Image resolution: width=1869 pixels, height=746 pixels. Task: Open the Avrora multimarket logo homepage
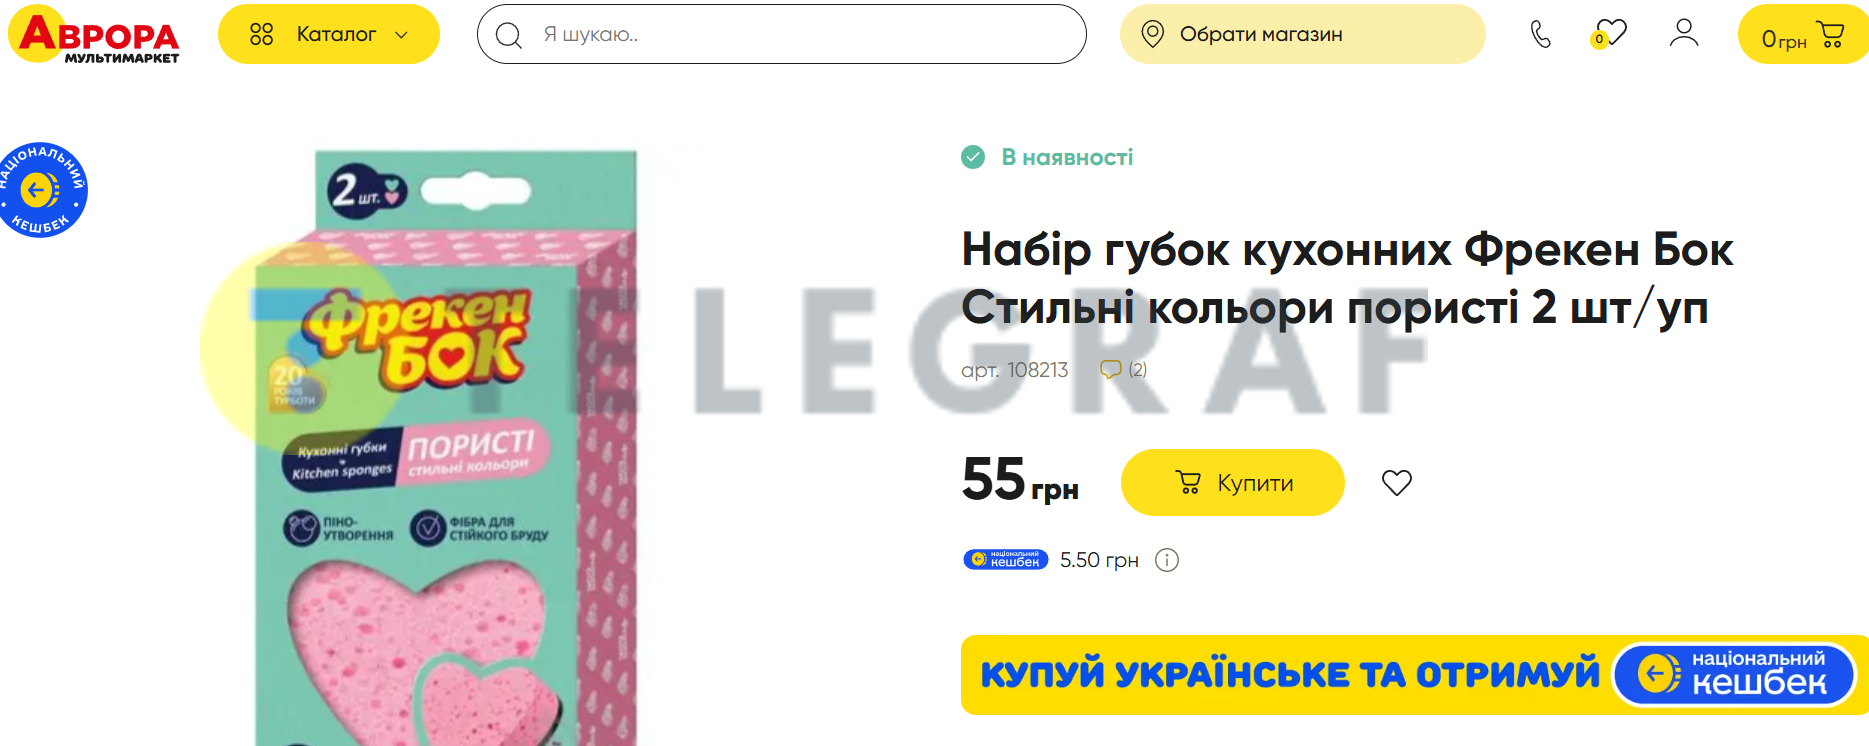(x=94, y=34)
